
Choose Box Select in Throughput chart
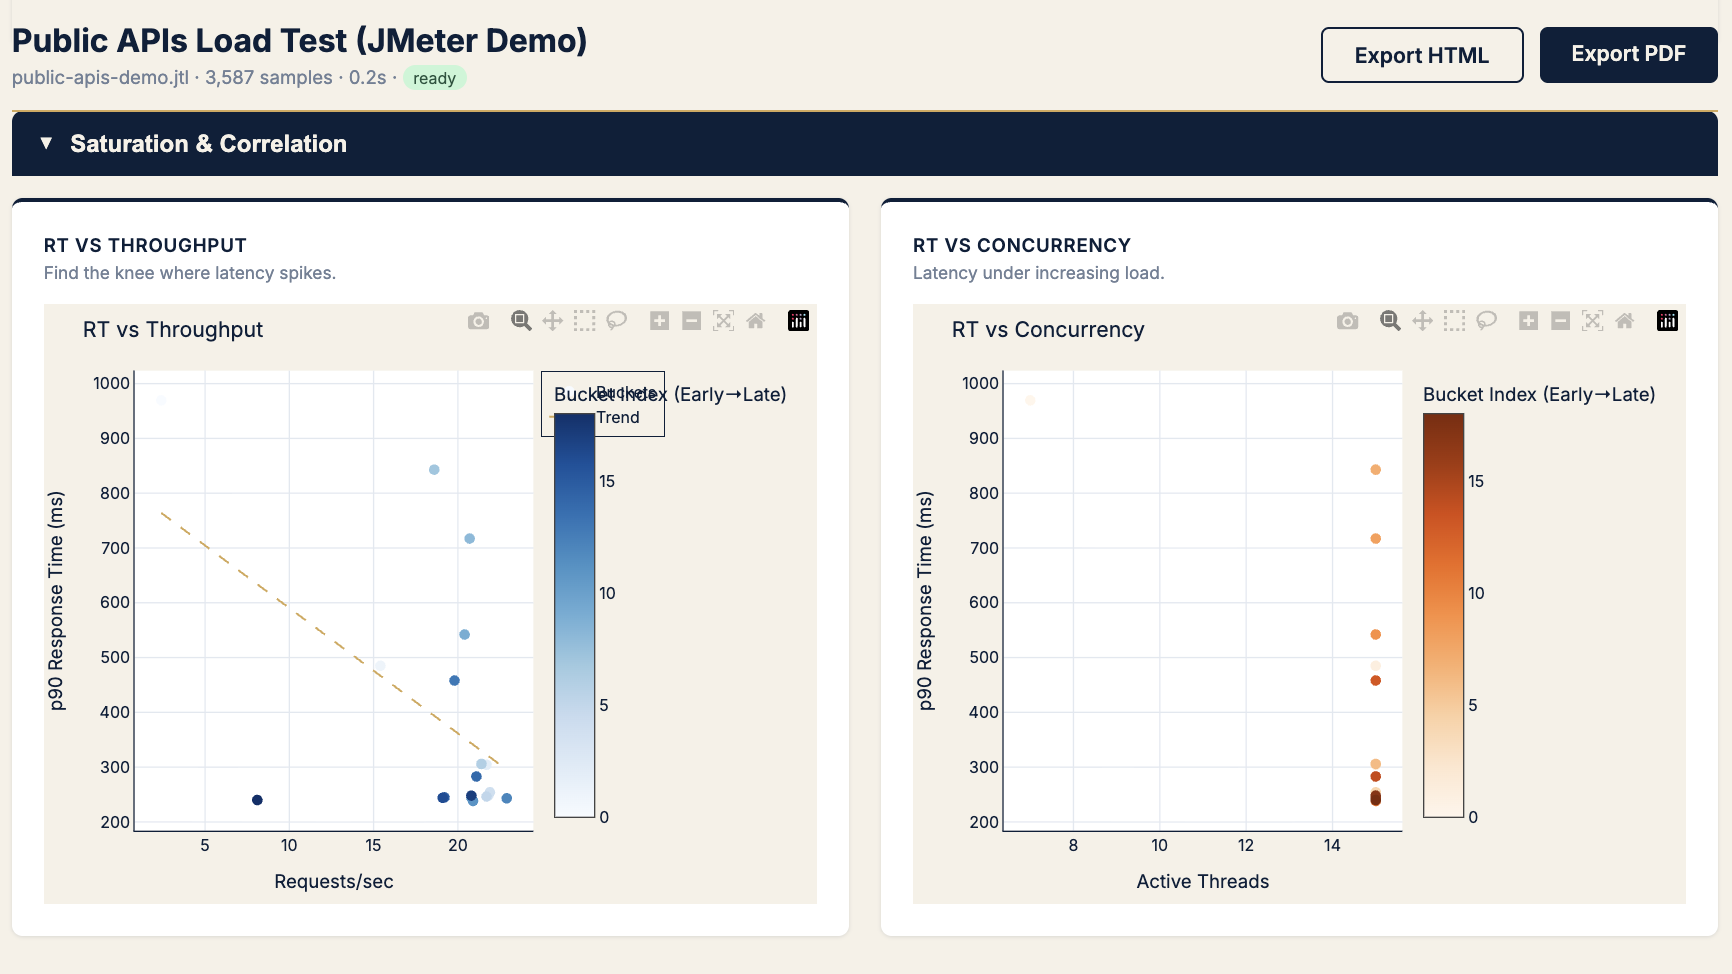coord(585,321)
